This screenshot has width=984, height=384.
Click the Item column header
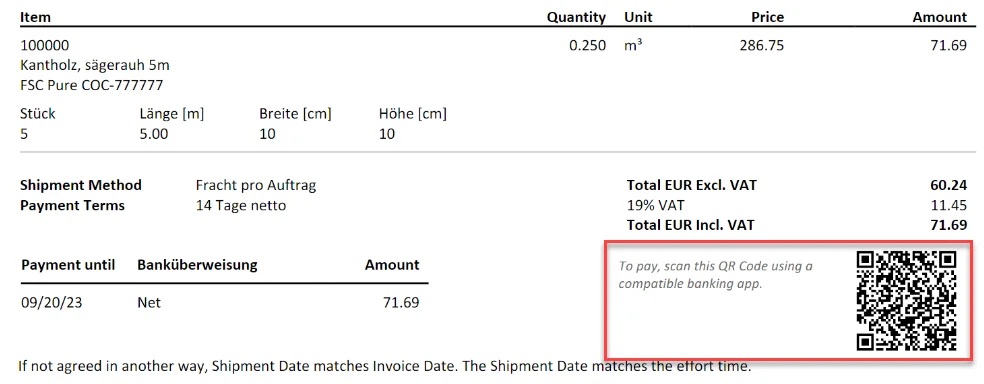pyautogui.click(x=35, y=17)
